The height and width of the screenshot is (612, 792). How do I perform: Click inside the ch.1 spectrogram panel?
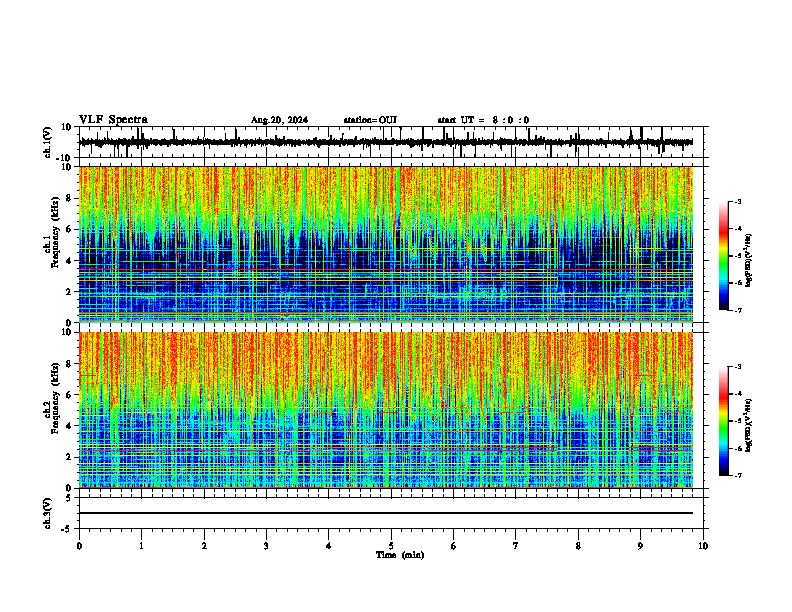(x=386, y=244)
